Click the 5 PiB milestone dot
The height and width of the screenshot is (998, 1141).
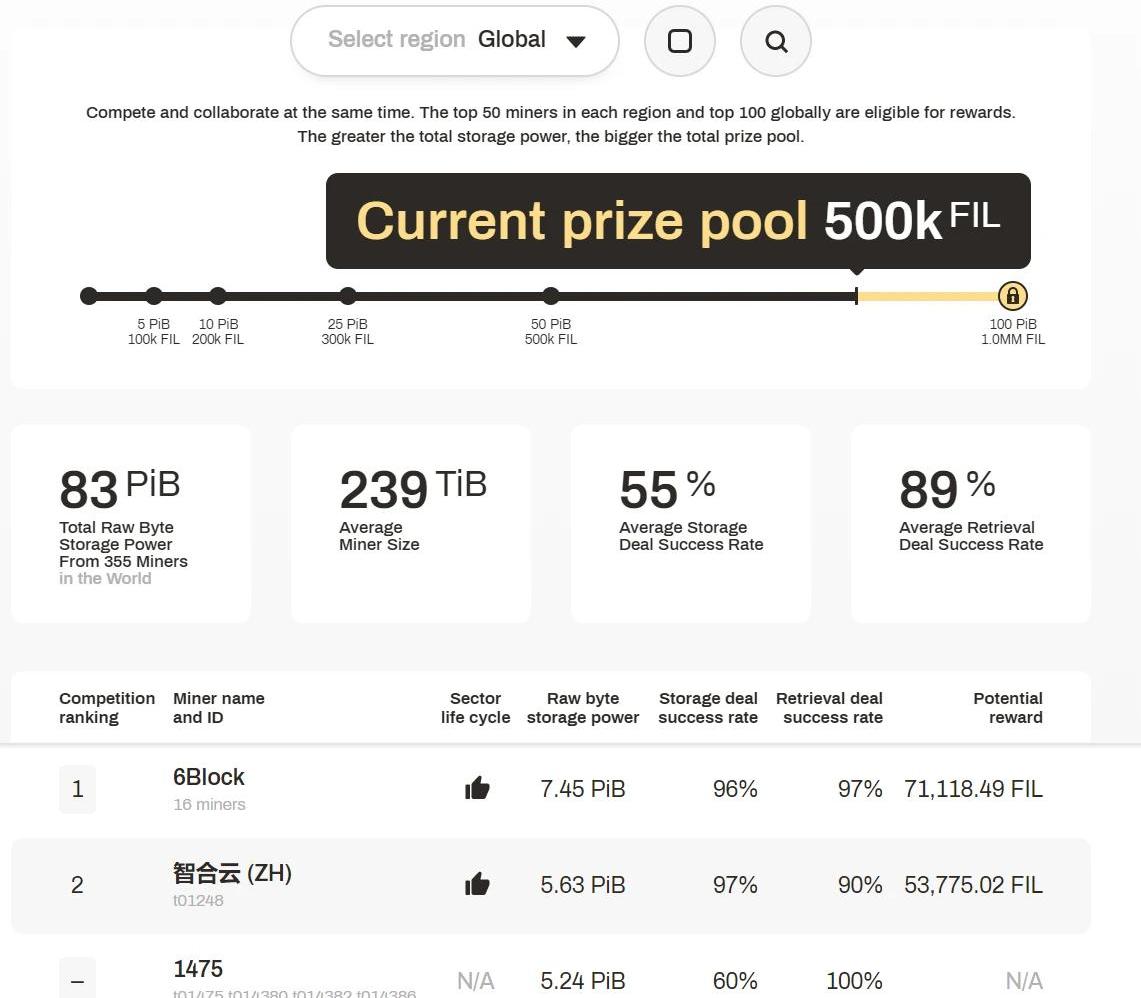pyautogui.click(x=154, y=296)
